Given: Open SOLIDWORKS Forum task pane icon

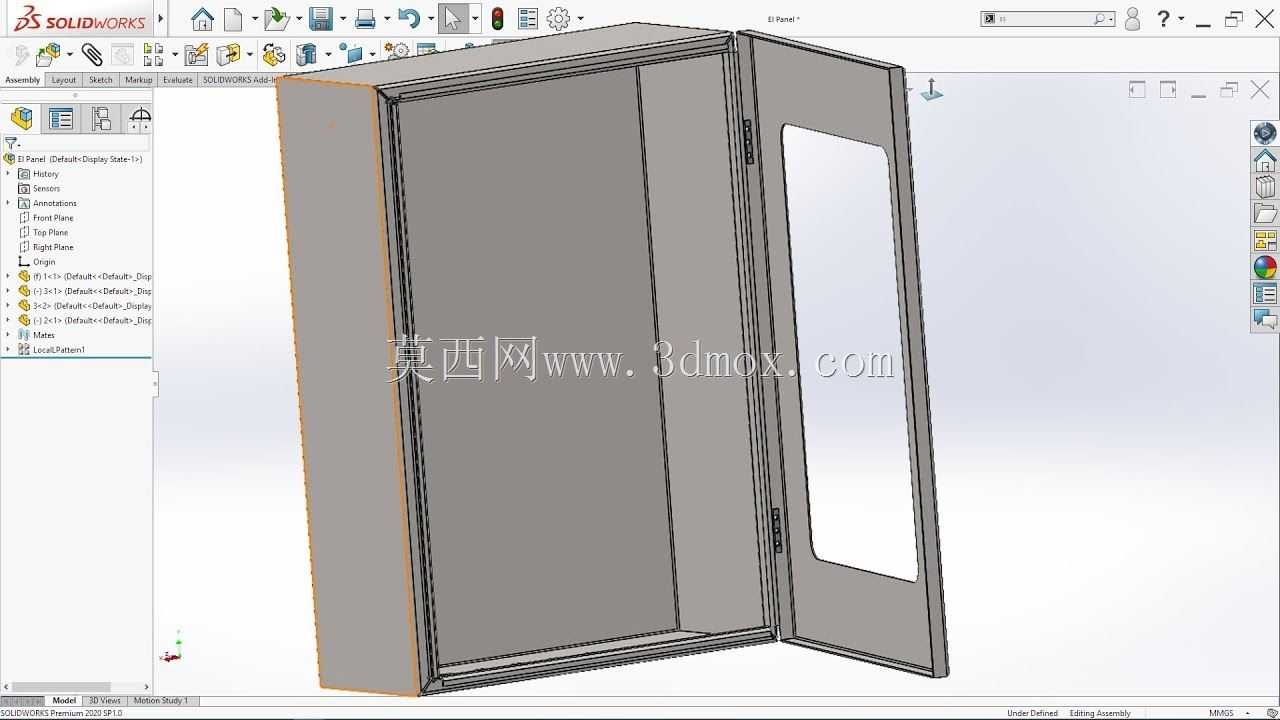Looking at the screenshot, I should [x=1265, y=320].
